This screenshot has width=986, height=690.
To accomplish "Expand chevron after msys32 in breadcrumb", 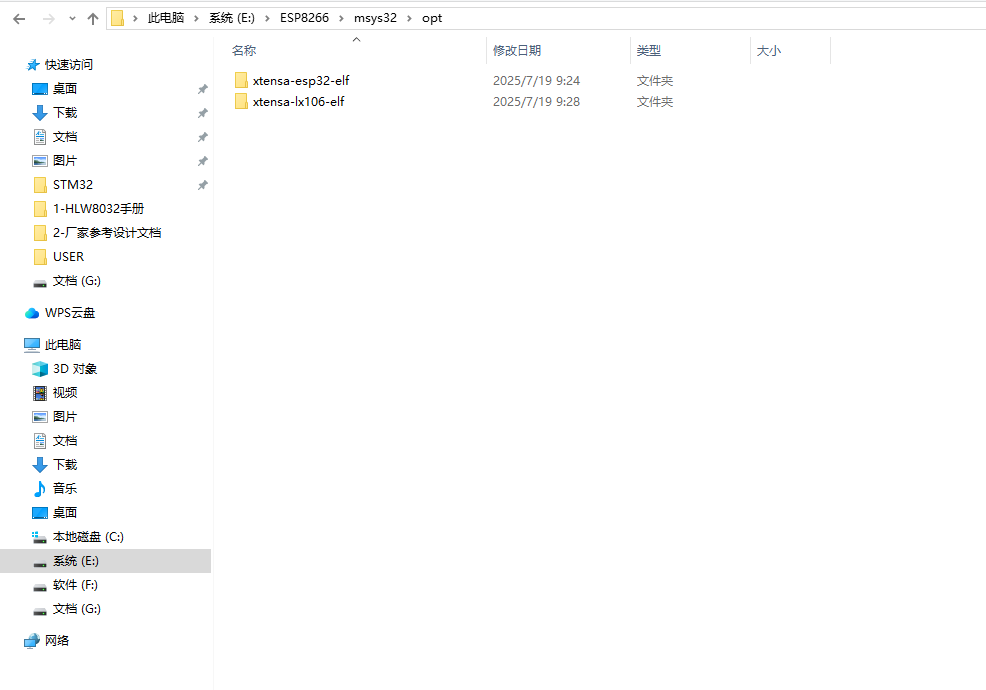I will tap(410, 18).
